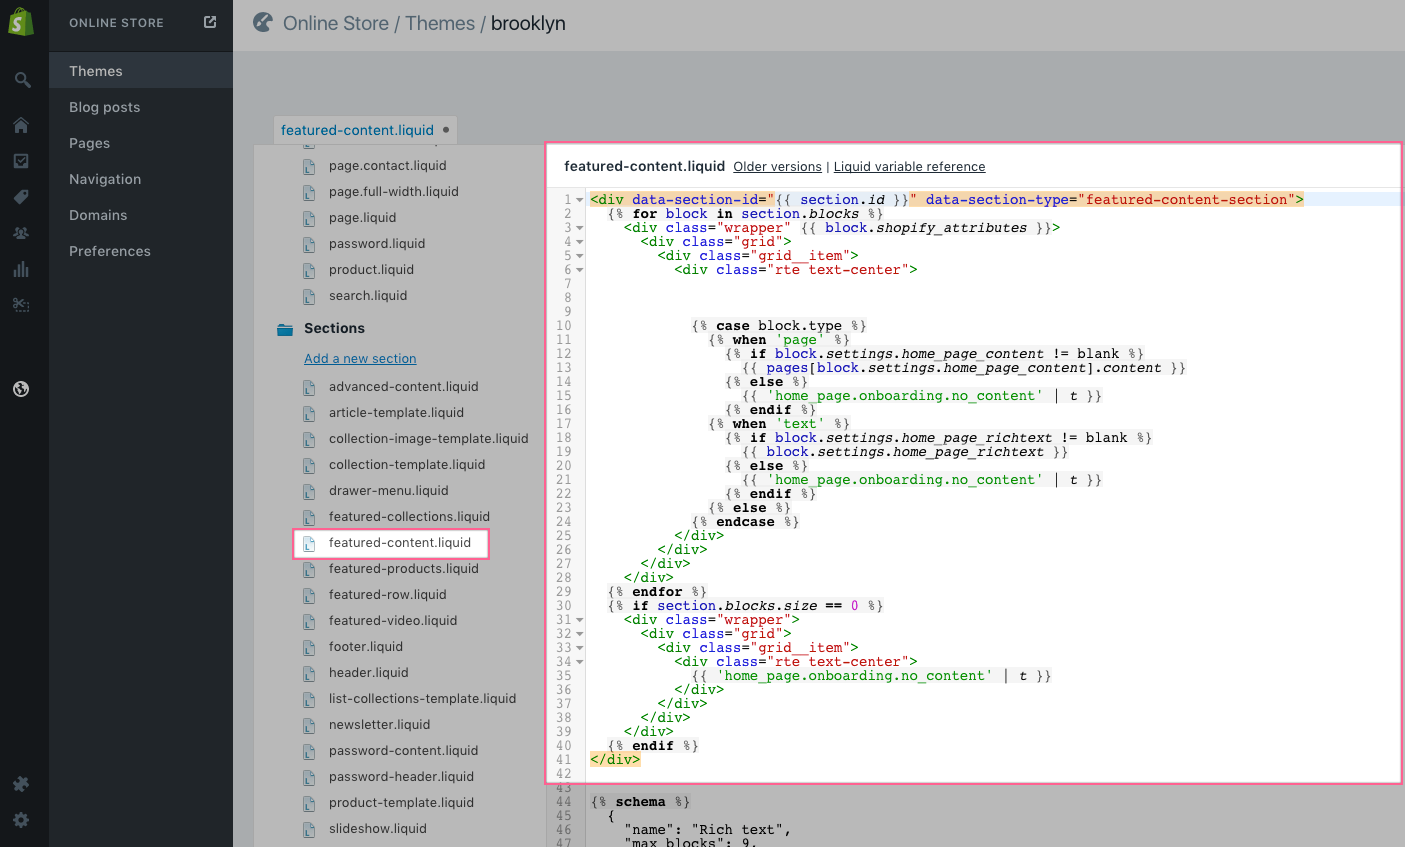Open Products tag icon in sidebar
1405x847 pixels.
pyautogui.click(x=21, y=197)
